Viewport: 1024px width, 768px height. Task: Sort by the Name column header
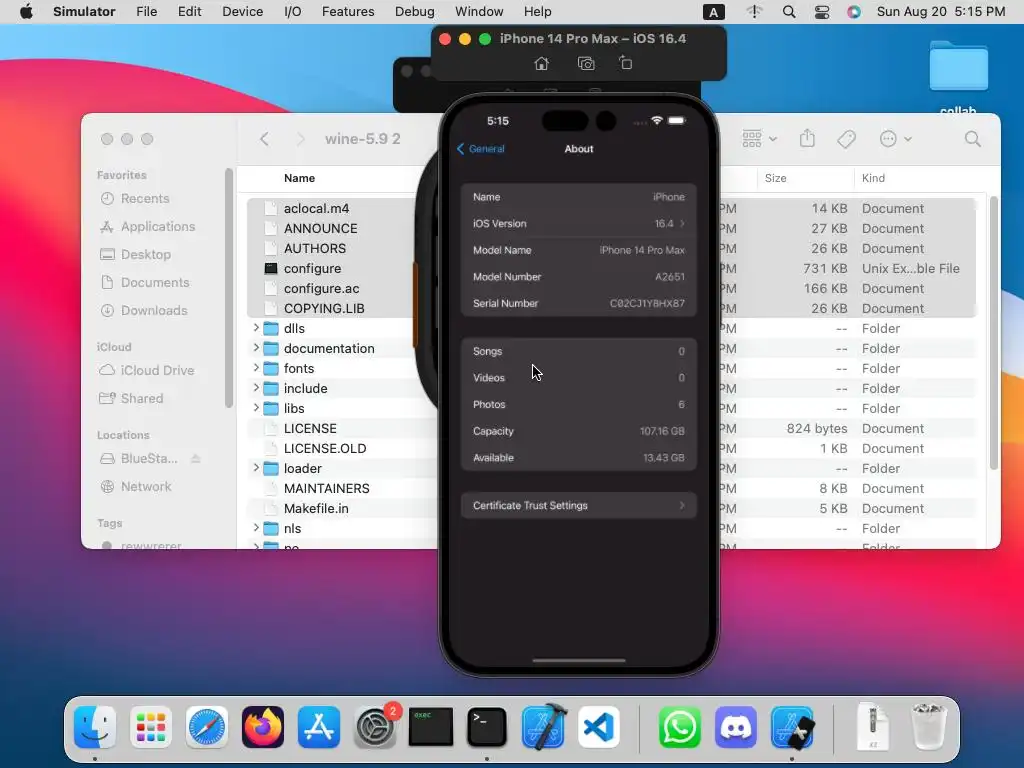click(299, 178)
